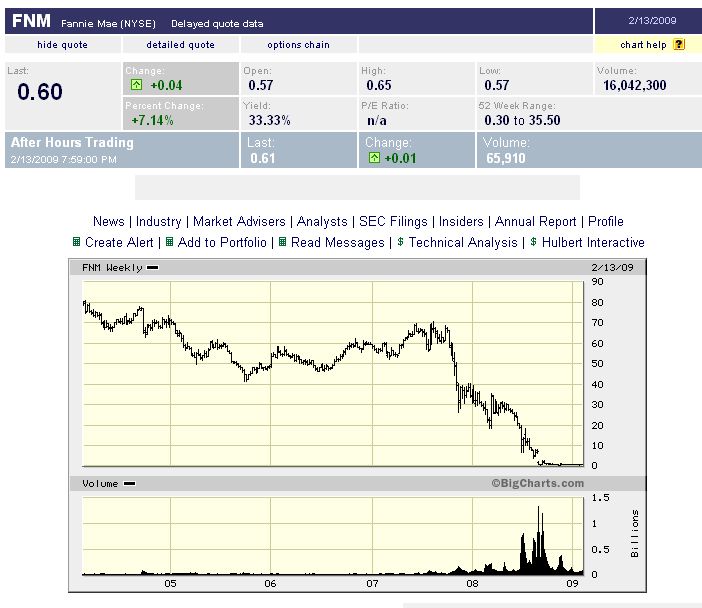The width and height of the screenshot is (702, 608).
Task: Click the green up arrow beside +0.04
Action: coord(137,85)
